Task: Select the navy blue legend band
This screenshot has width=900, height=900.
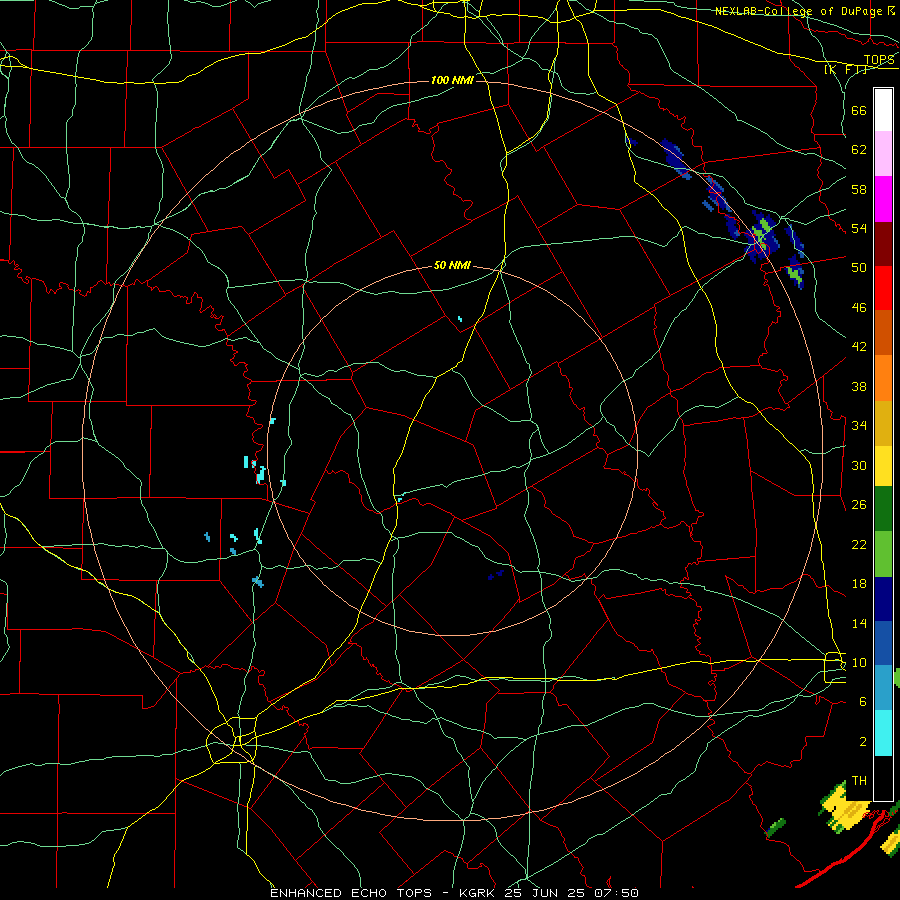Action: pyautogui.click(x=883, y=599)
